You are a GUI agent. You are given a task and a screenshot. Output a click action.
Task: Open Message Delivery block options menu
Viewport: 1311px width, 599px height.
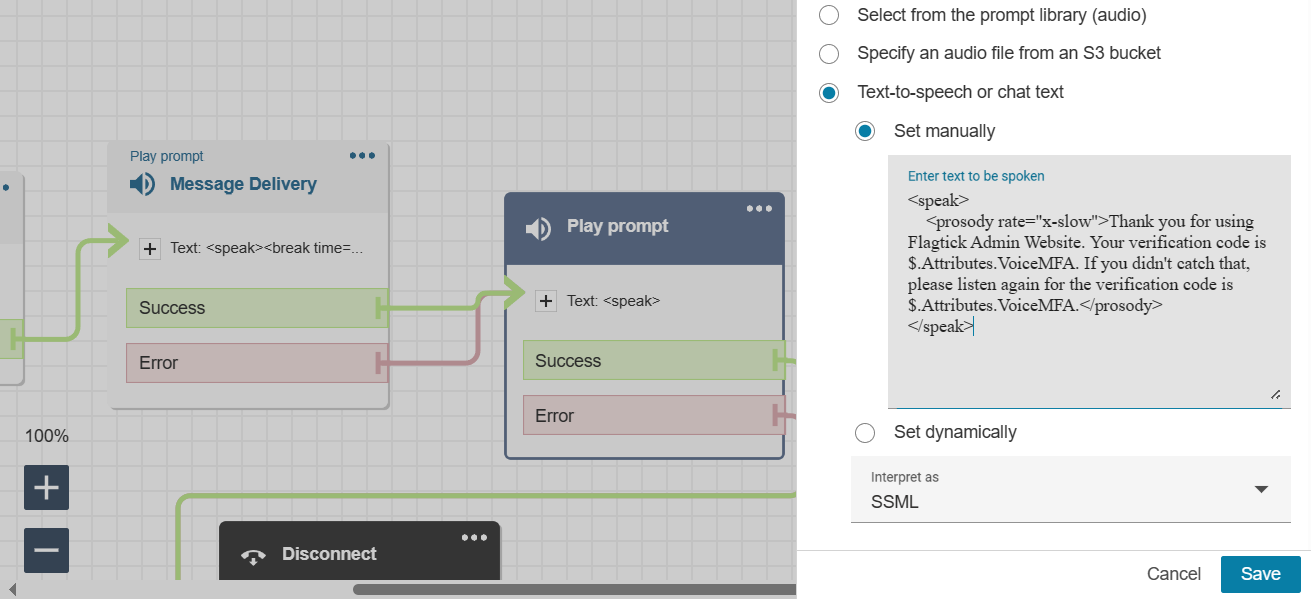click(x=362, y=156)
